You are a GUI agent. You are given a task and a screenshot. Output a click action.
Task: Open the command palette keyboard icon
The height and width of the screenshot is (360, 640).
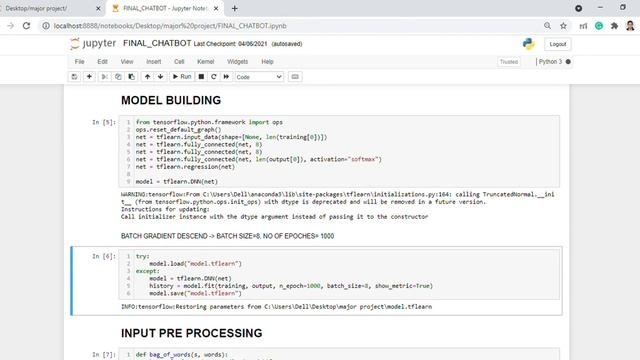295,77
